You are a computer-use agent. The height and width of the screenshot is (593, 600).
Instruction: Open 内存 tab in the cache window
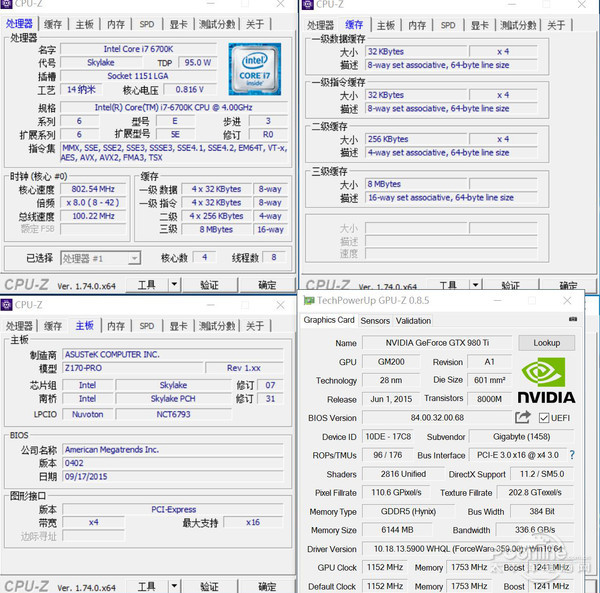(x=417, y=25)
